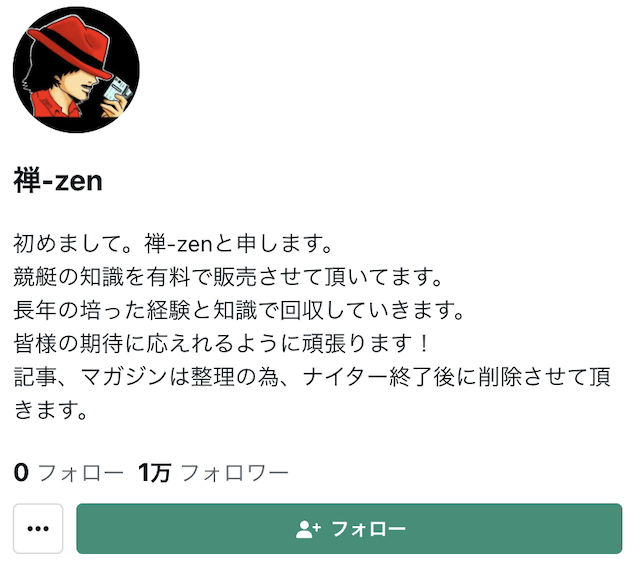View the 1万 フォロワー followers list
The width and height of the screenshot is (640, 562).
coord(213,473)
